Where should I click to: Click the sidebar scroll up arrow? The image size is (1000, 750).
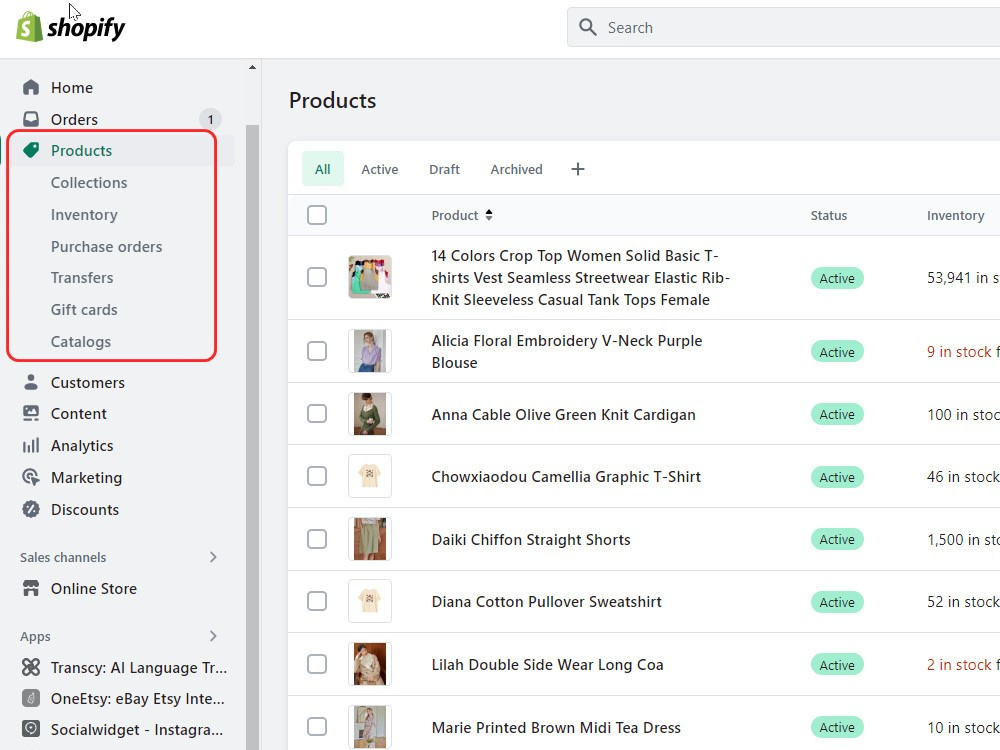click(253, 67)
